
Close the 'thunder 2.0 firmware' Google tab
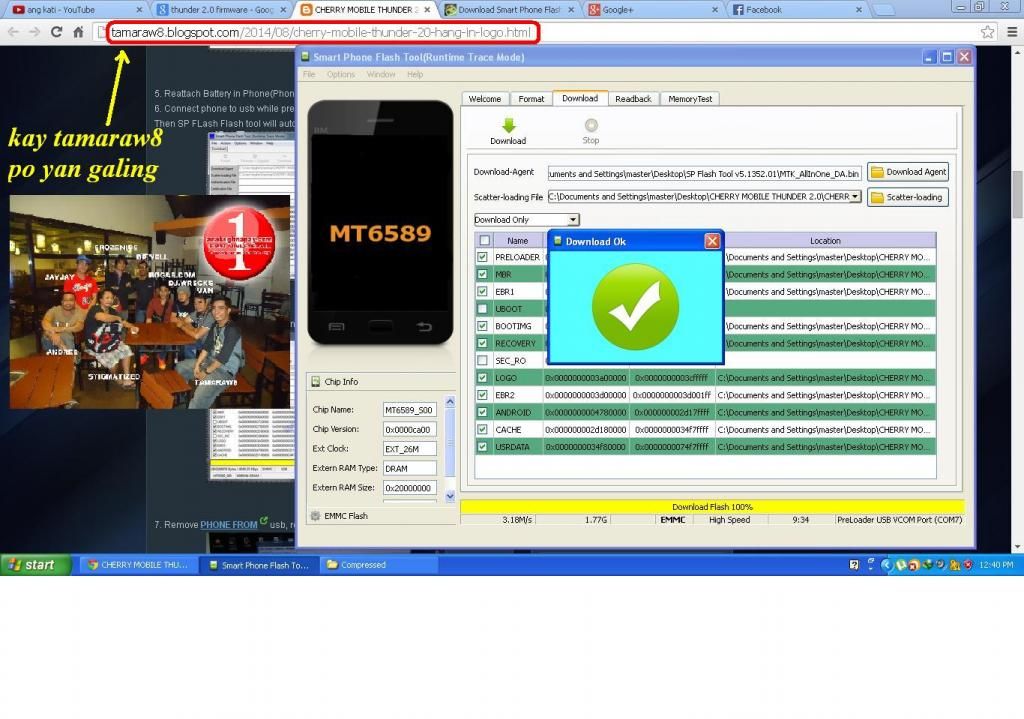tap(283, 10)
